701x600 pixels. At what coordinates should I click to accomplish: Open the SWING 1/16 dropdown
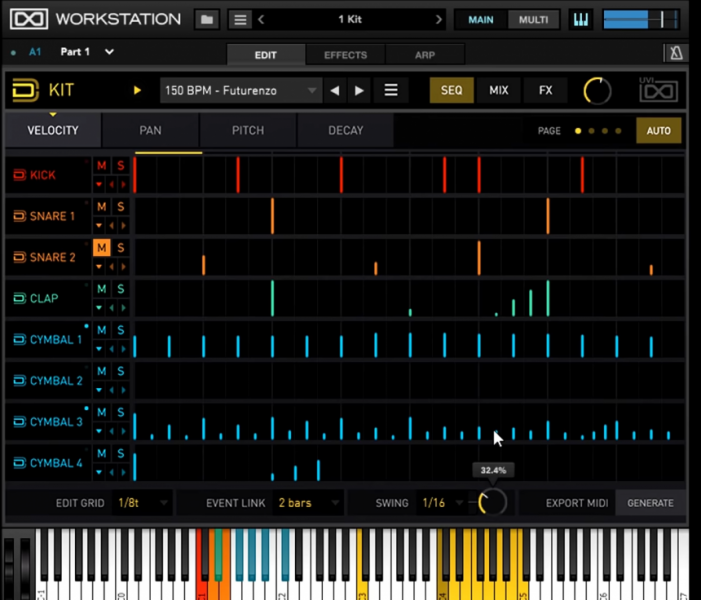pos(443,503)
